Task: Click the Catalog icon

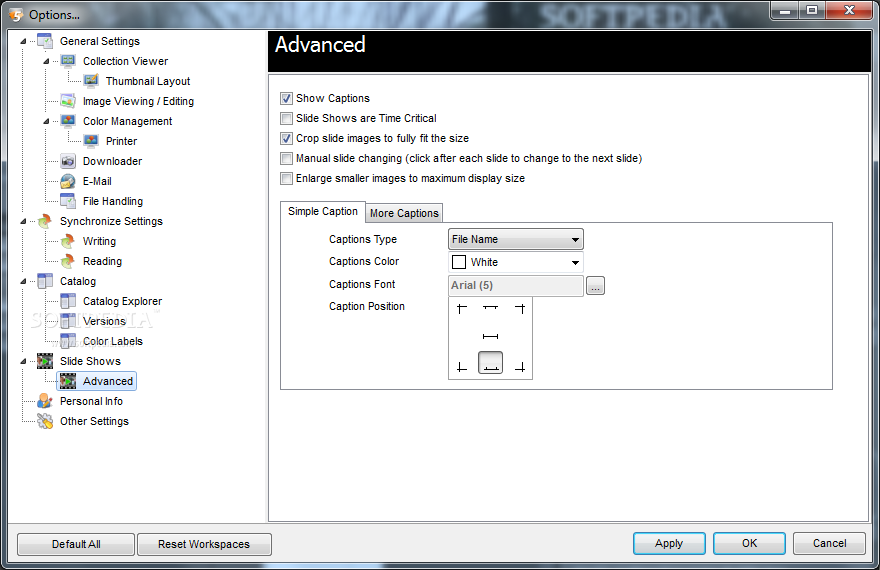Action: 45,281
